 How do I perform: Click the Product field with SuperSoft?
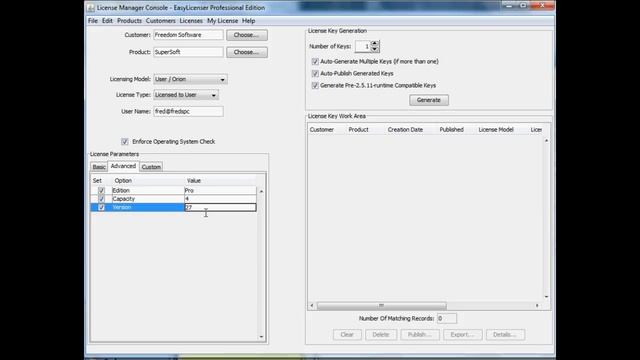188,52
